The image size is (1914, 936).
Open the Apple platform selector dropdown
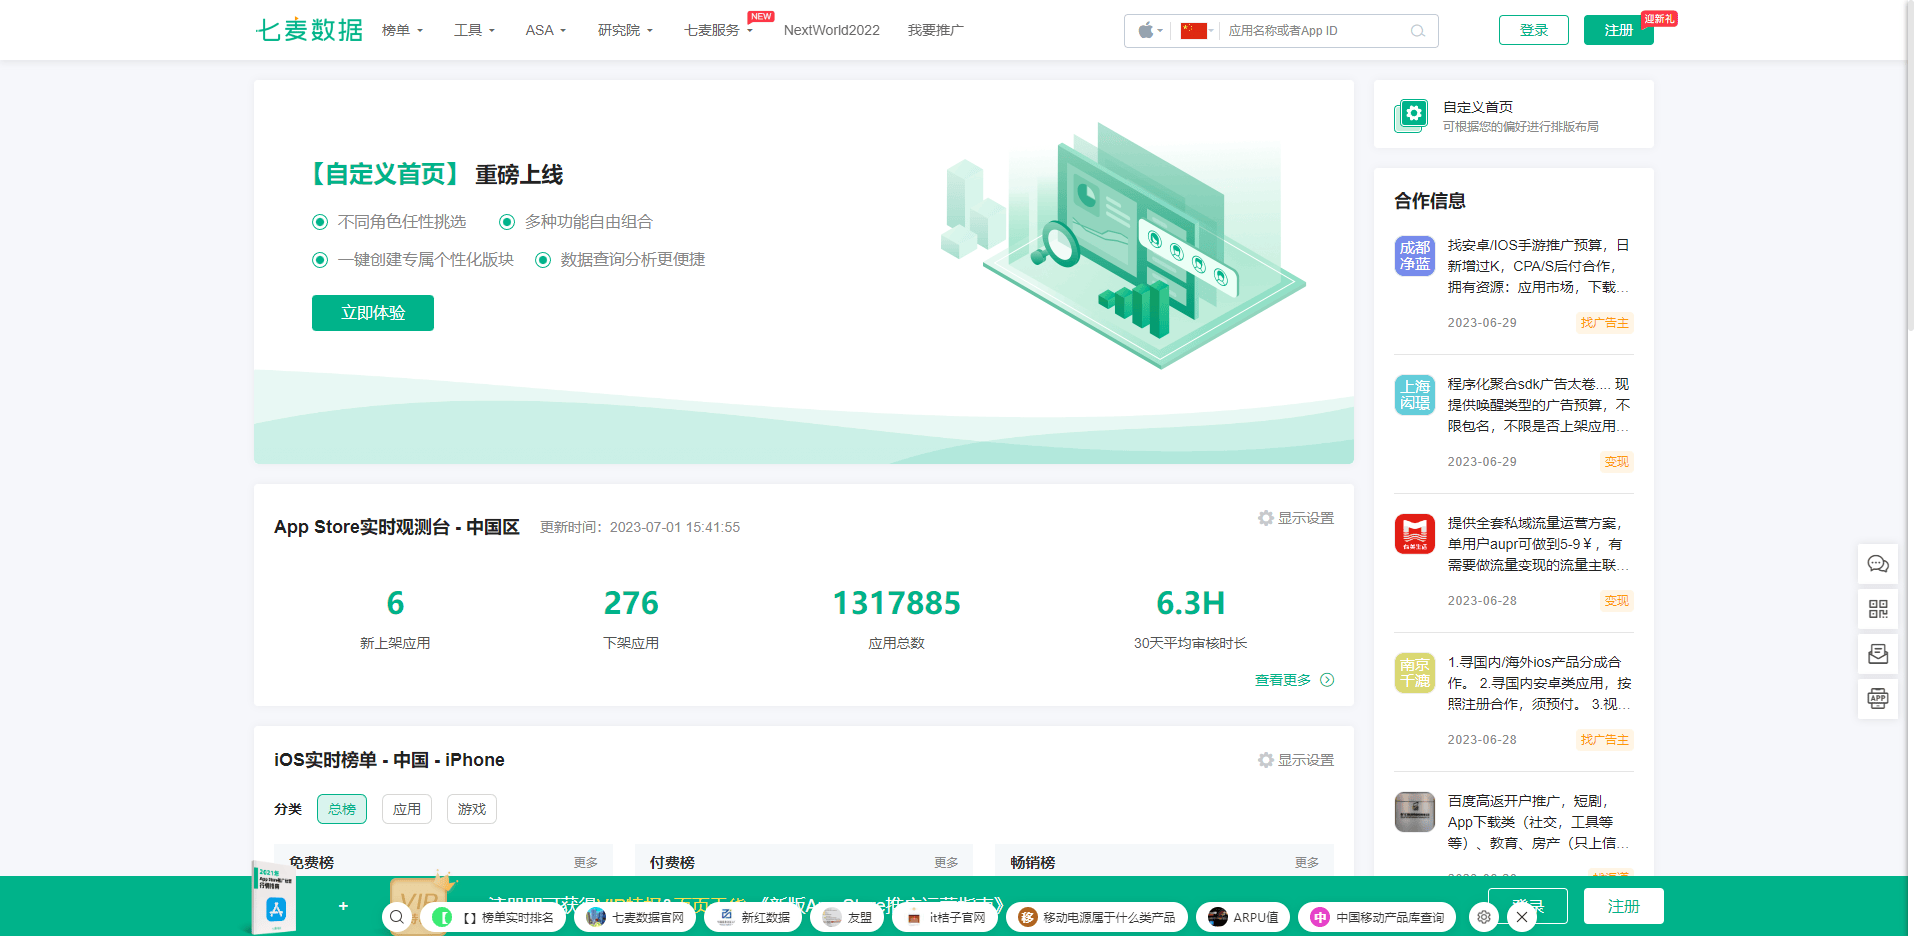pyautogui.click(x=1148, y=31)
